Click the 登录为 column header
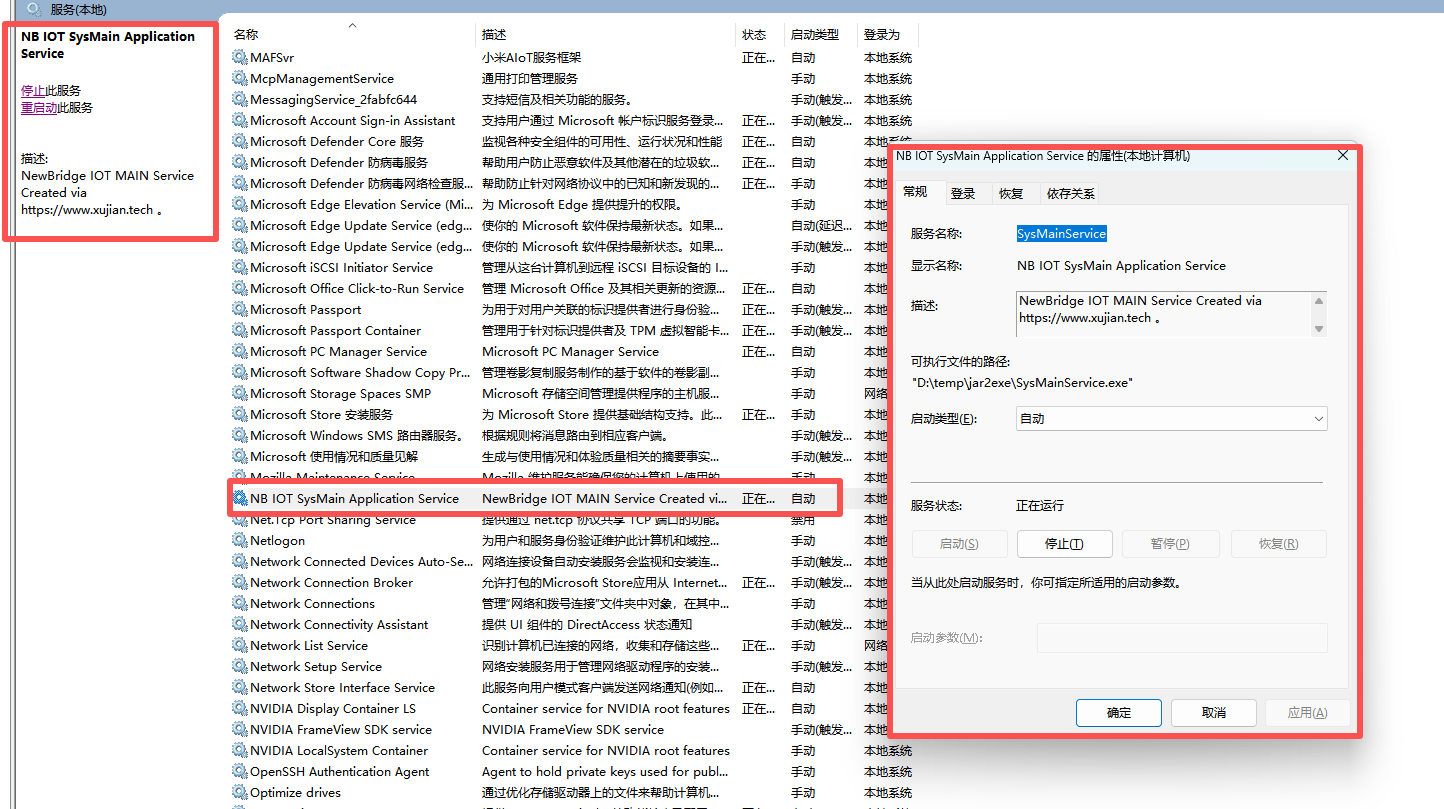Screen dimensions: 1444x809 888,34
